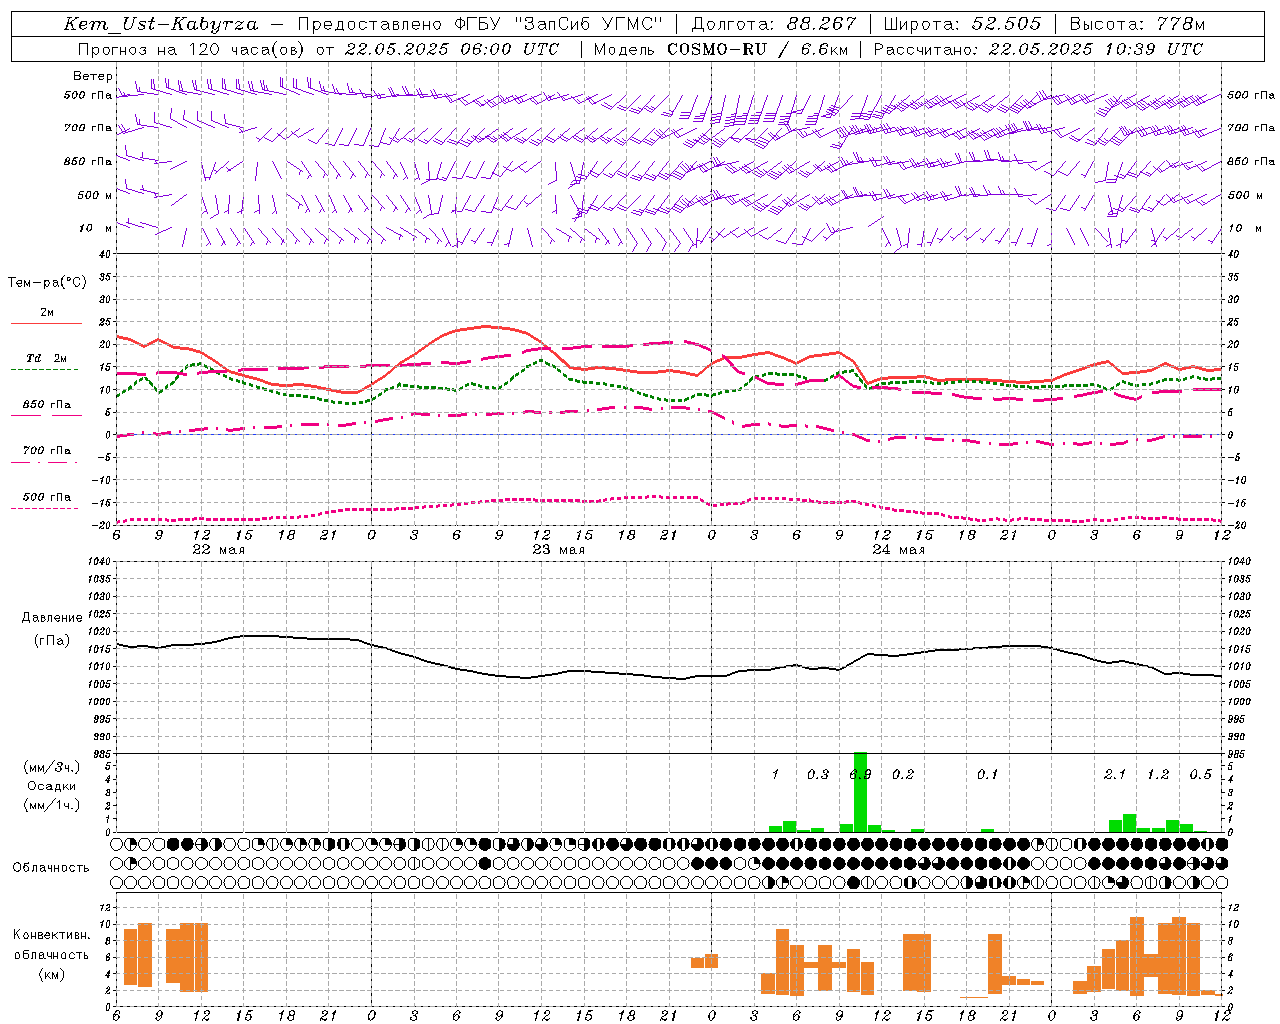Image resolution: width=1280 pixels, height=1024 pixels.
Task: Click the (мм/3ч.) precipitation unit label
Action: [x=52, y=767]
